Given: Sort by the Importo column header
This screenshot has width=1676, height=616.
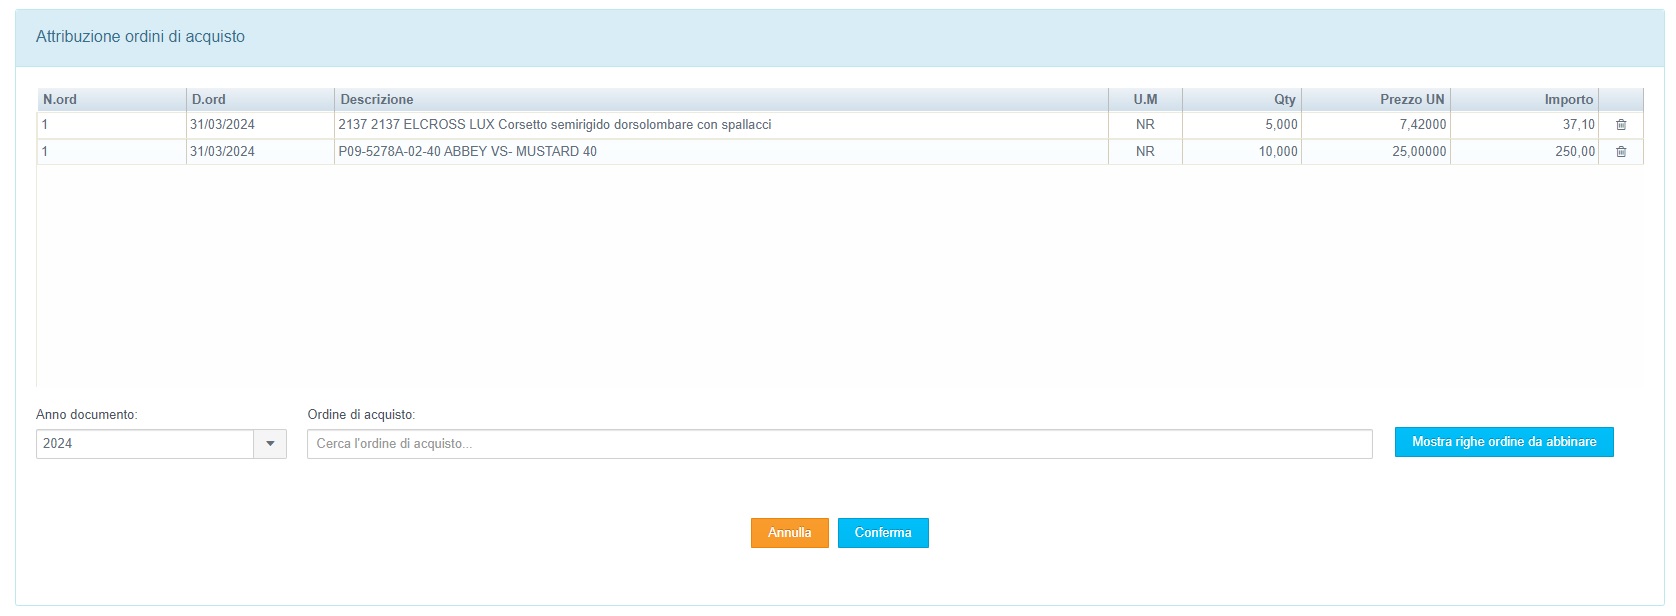Looking at the screenshot, I should point(1568,99).
